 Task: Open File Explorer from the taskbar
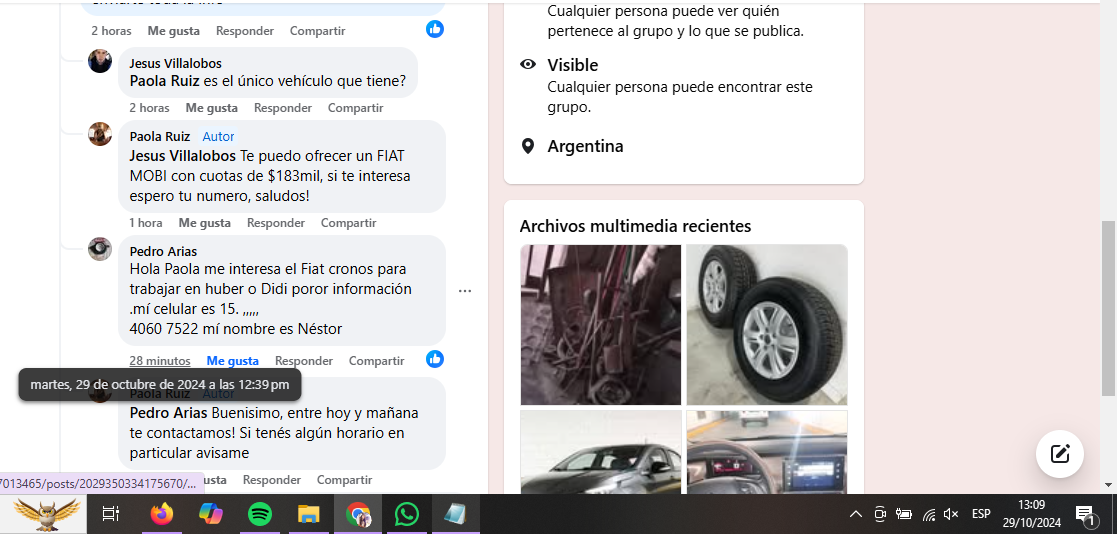coord(308,514)
